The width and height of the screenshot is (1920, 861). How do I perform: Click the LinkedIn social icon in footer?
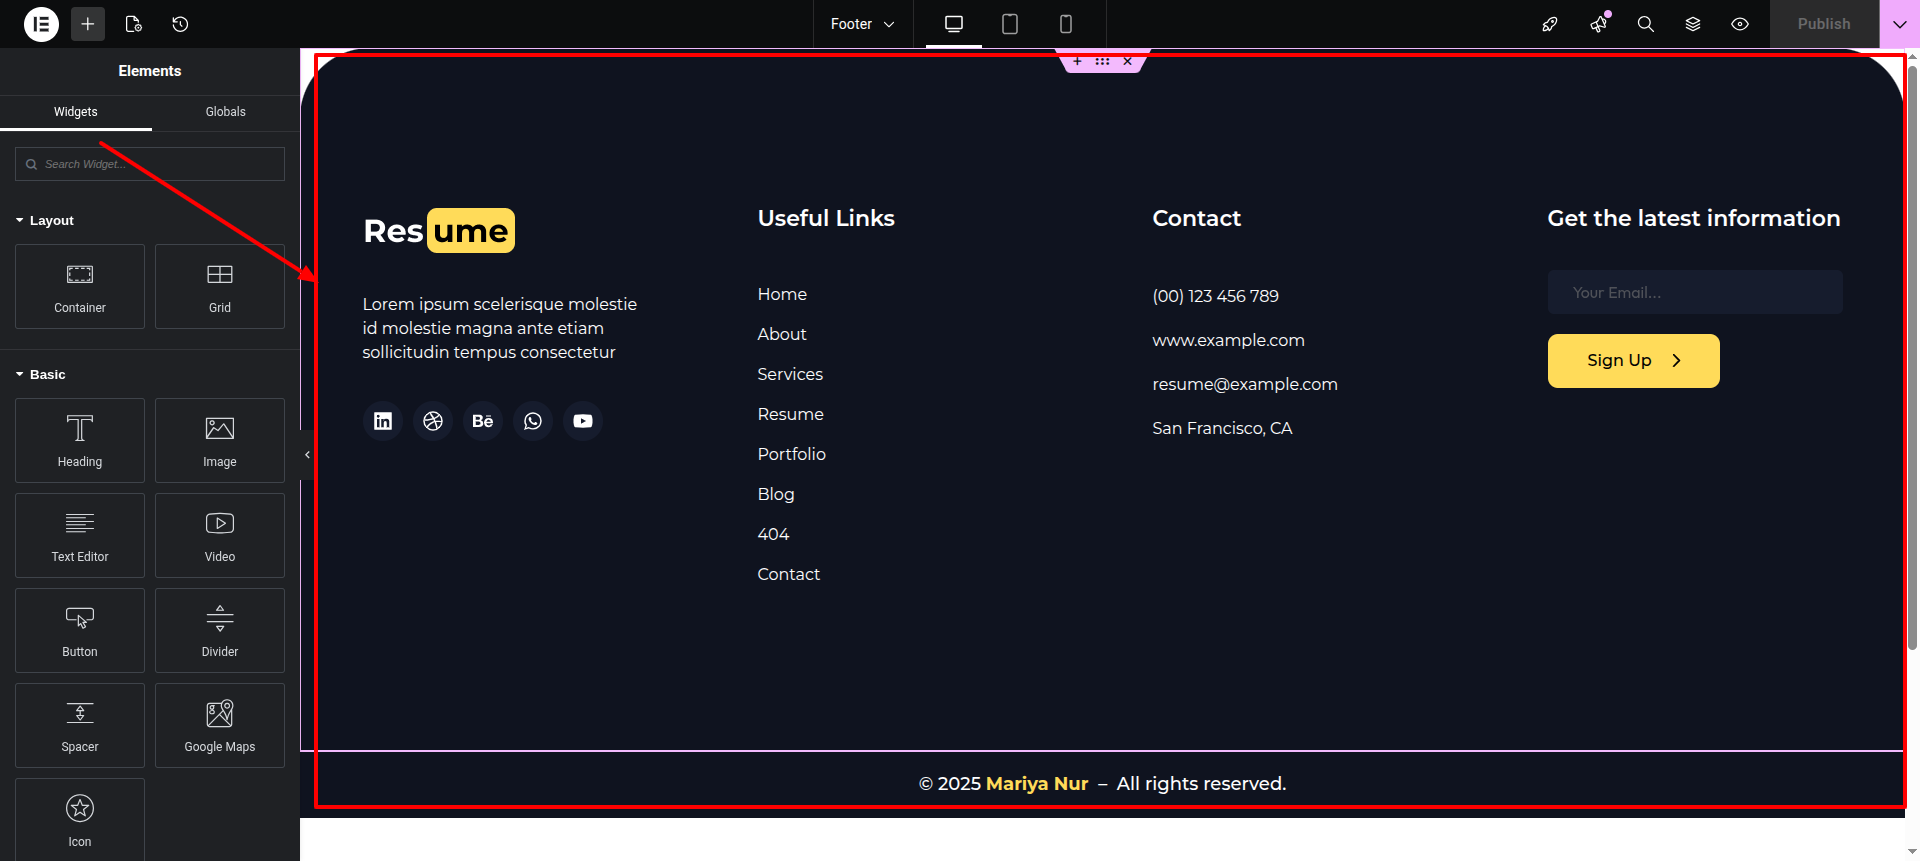pos(383,421)
